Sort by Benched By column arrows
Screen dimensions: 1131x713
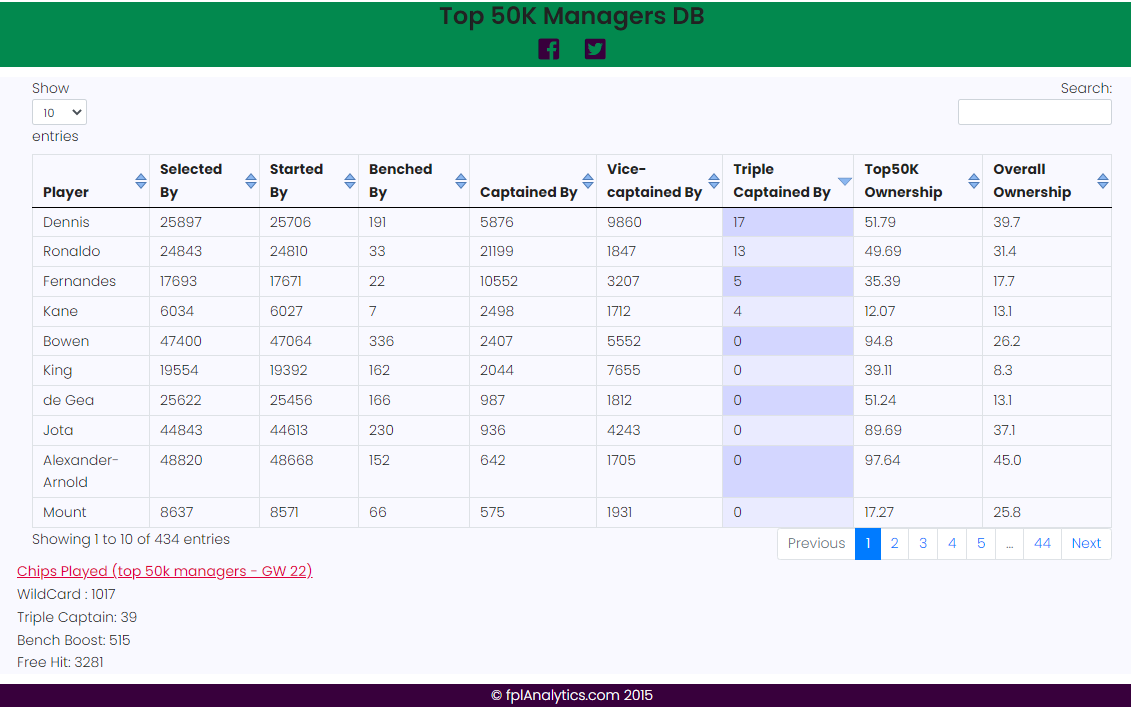(x=461, y=181)
